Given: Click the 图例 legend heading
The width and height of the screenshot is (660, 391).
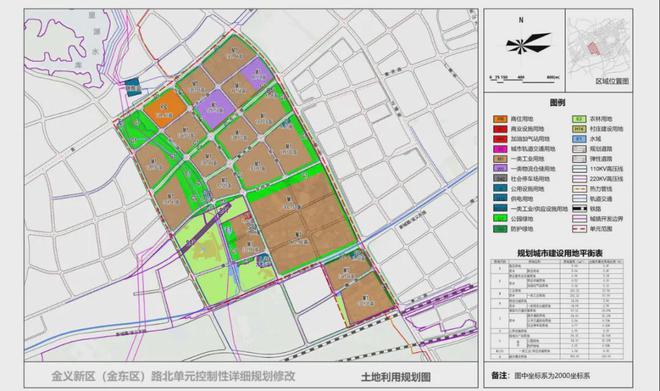Looking at the screenshot, I should click(557, 103).
